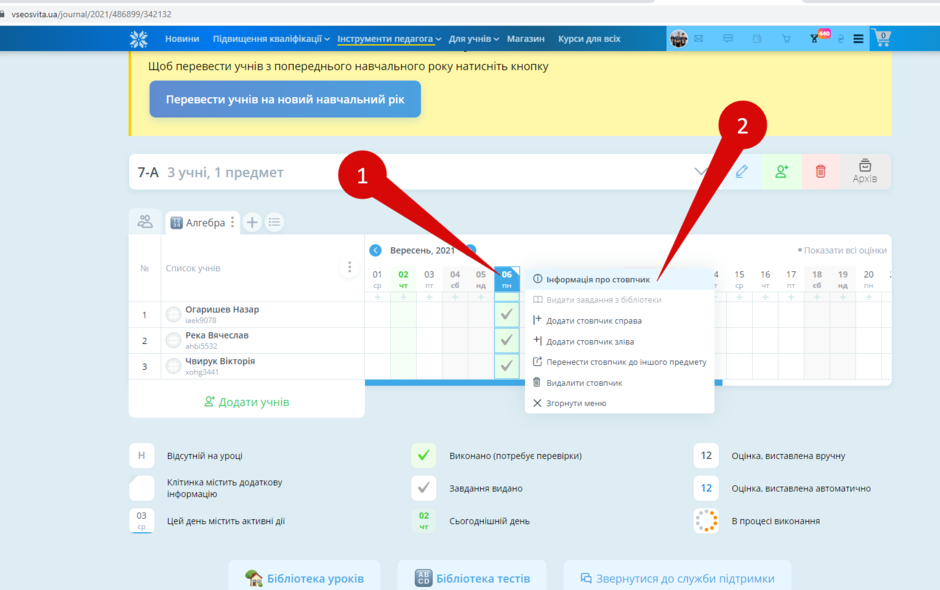The image size is (940, 590).
Task: Click Додати учнів link
Action: pos(246,402)
